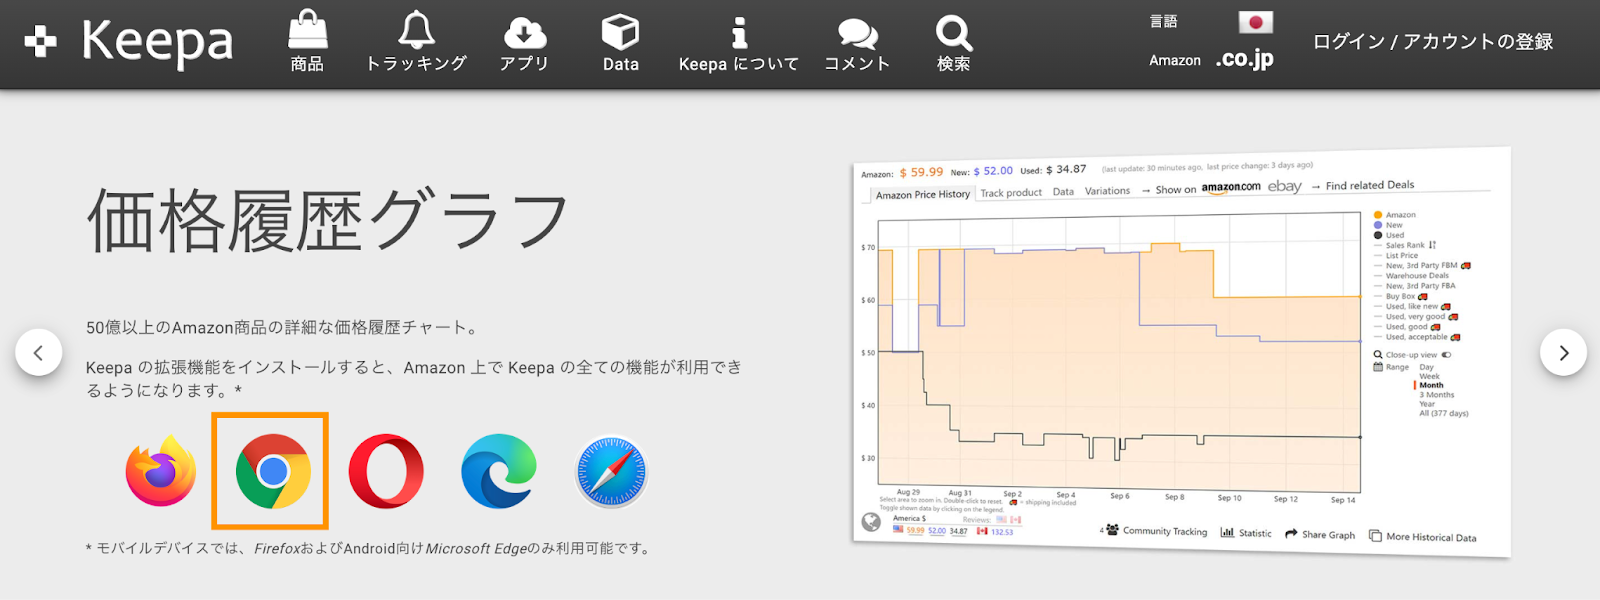1600x600 pixels.
Task: Change the Amazon .co.jp locale
Action: coord(1244,59)
